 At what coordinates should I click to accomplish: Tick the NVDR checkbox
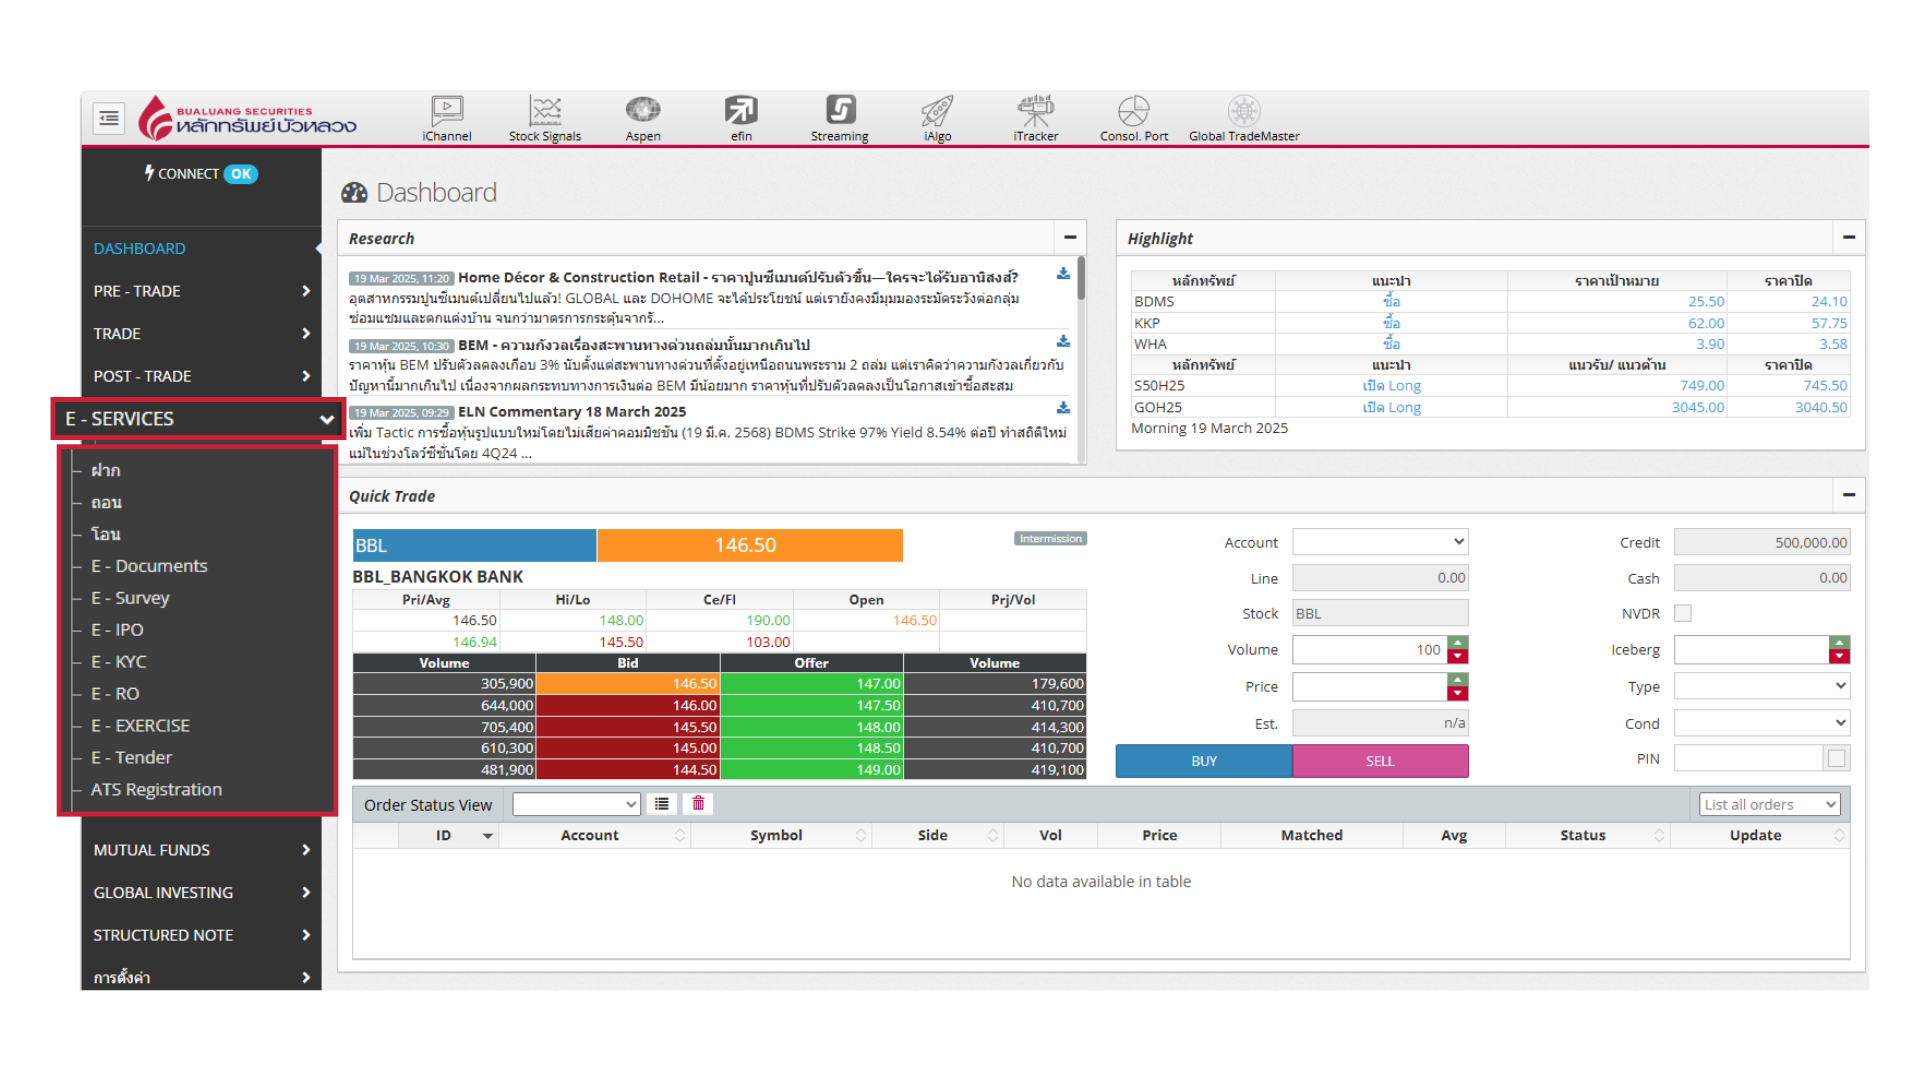tap(1683, 613)
